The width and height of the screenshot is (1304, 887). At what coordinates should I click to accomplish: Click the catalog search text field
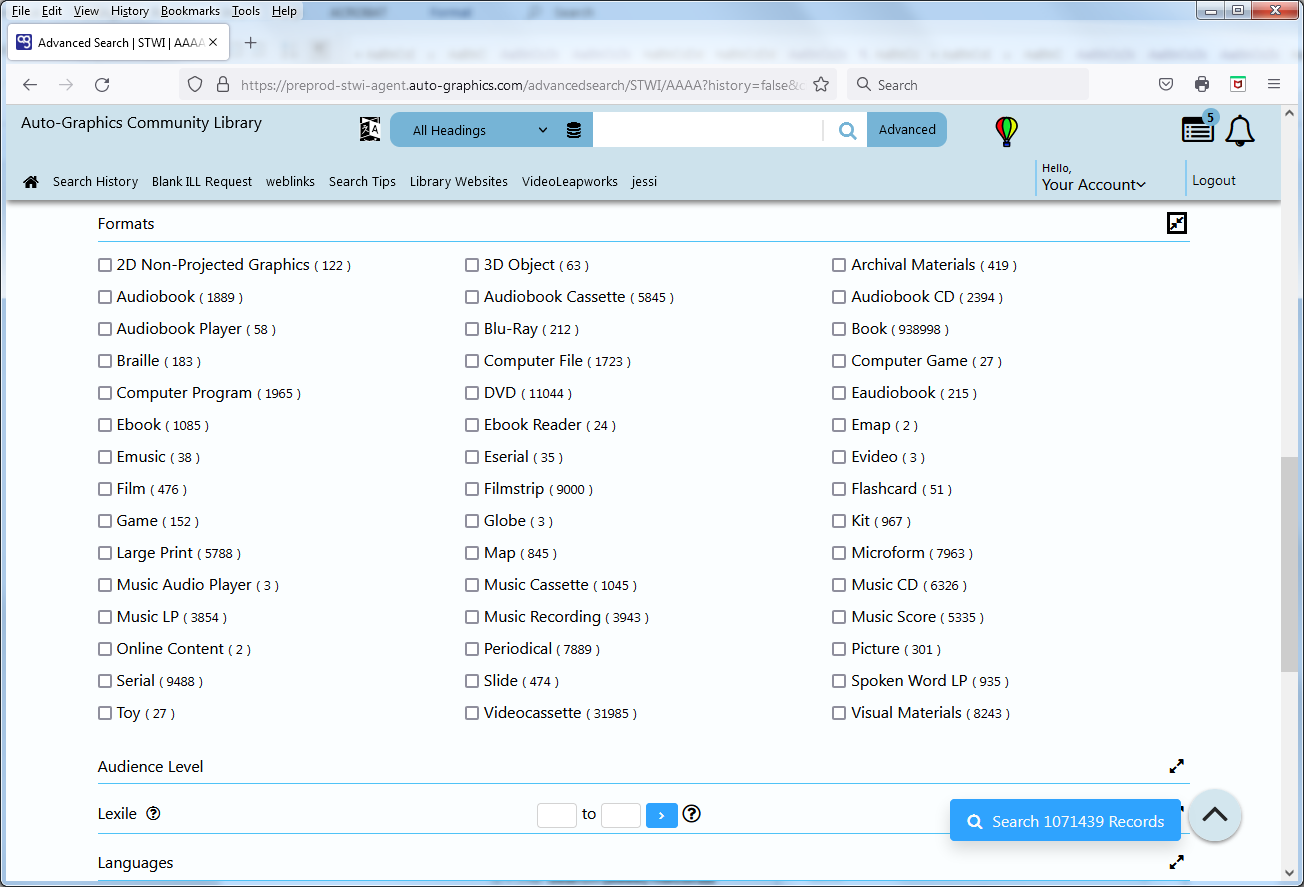[x=708, y=130]
